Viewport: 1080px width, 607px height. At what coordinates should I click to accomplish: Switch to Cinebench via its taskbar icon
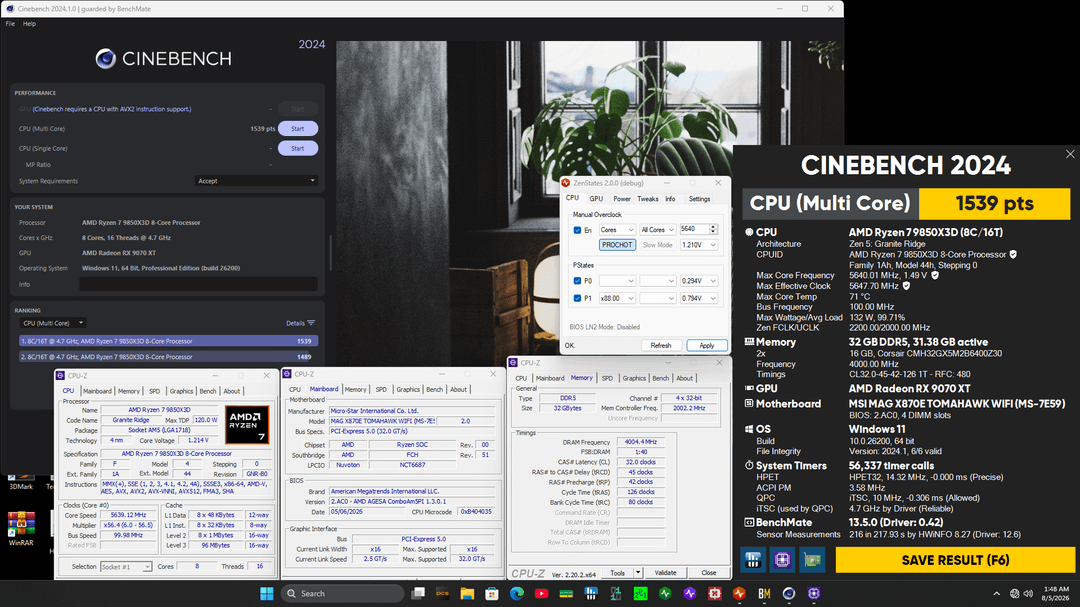click(789, 593)
